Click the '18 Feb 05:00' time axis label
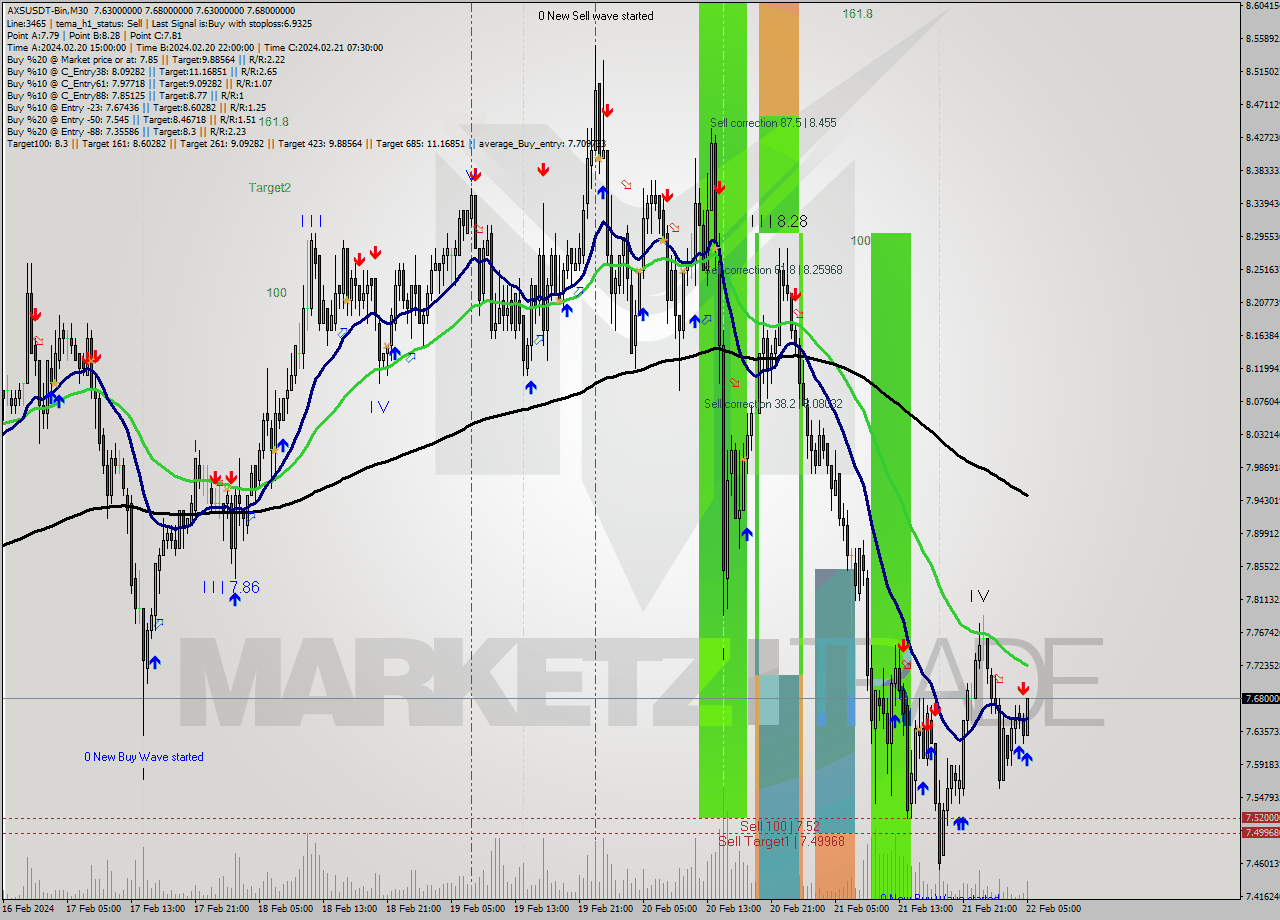 tap(286, 909)
